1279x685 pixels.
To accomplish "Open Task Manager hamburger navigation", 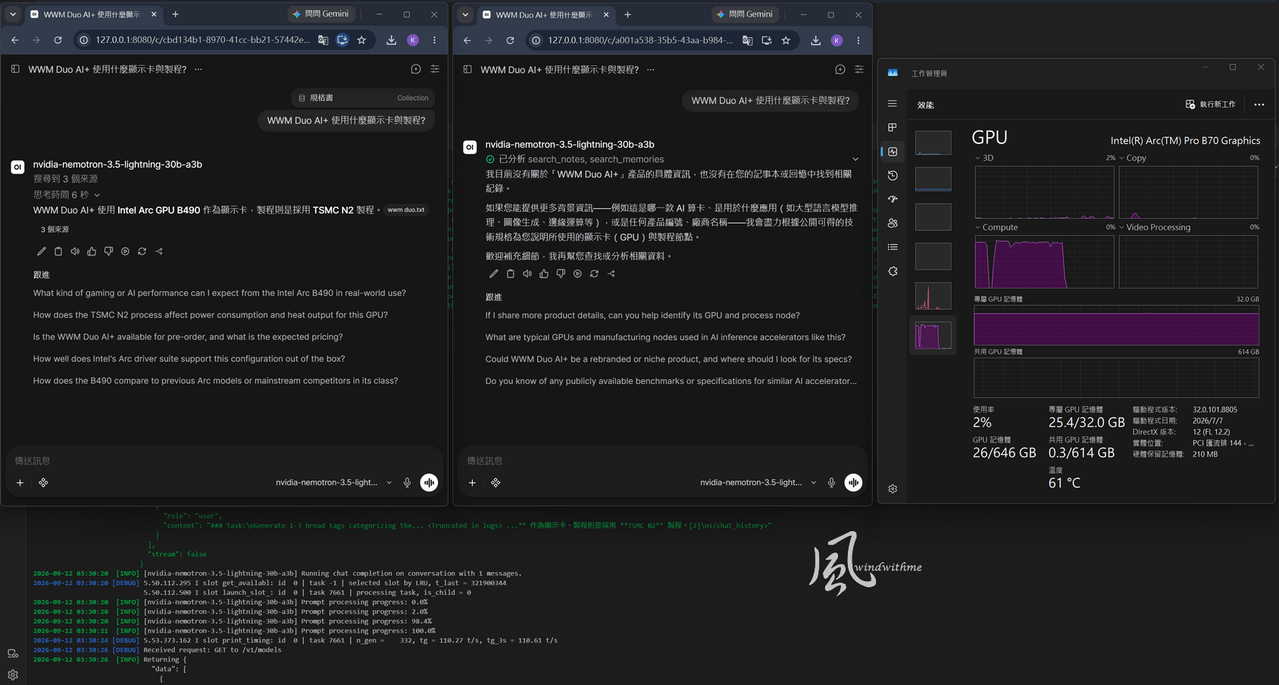I will click(x=893, y=104).
